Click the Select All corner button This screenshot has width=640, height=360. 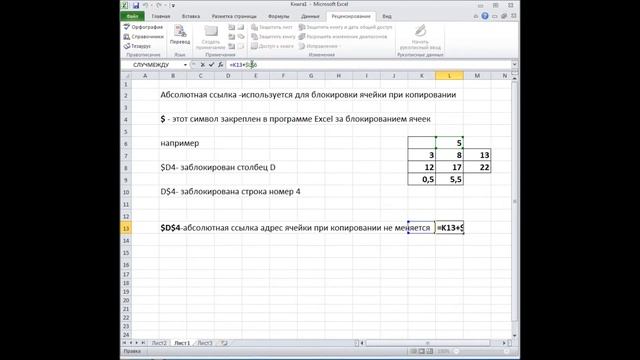pos(126,76)
